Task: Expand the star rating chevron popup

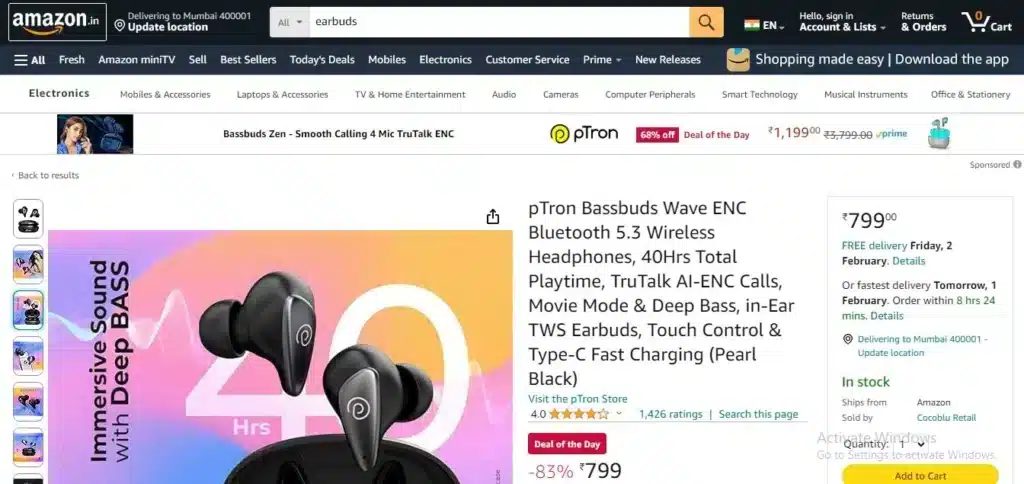Action: (x=619, y=413)
